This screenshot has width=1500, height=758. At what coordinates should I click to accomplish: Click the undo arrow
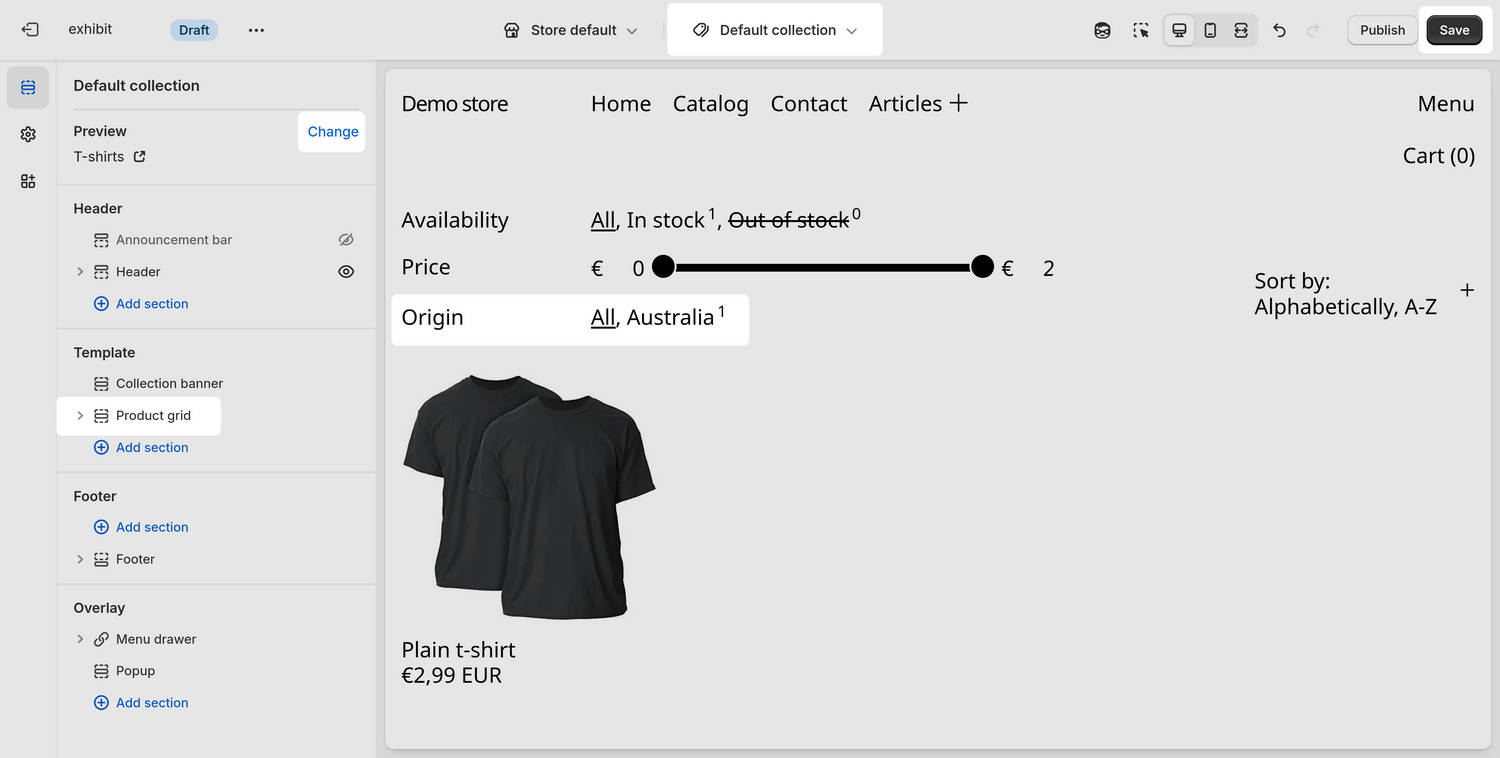tap(1279, 30)
